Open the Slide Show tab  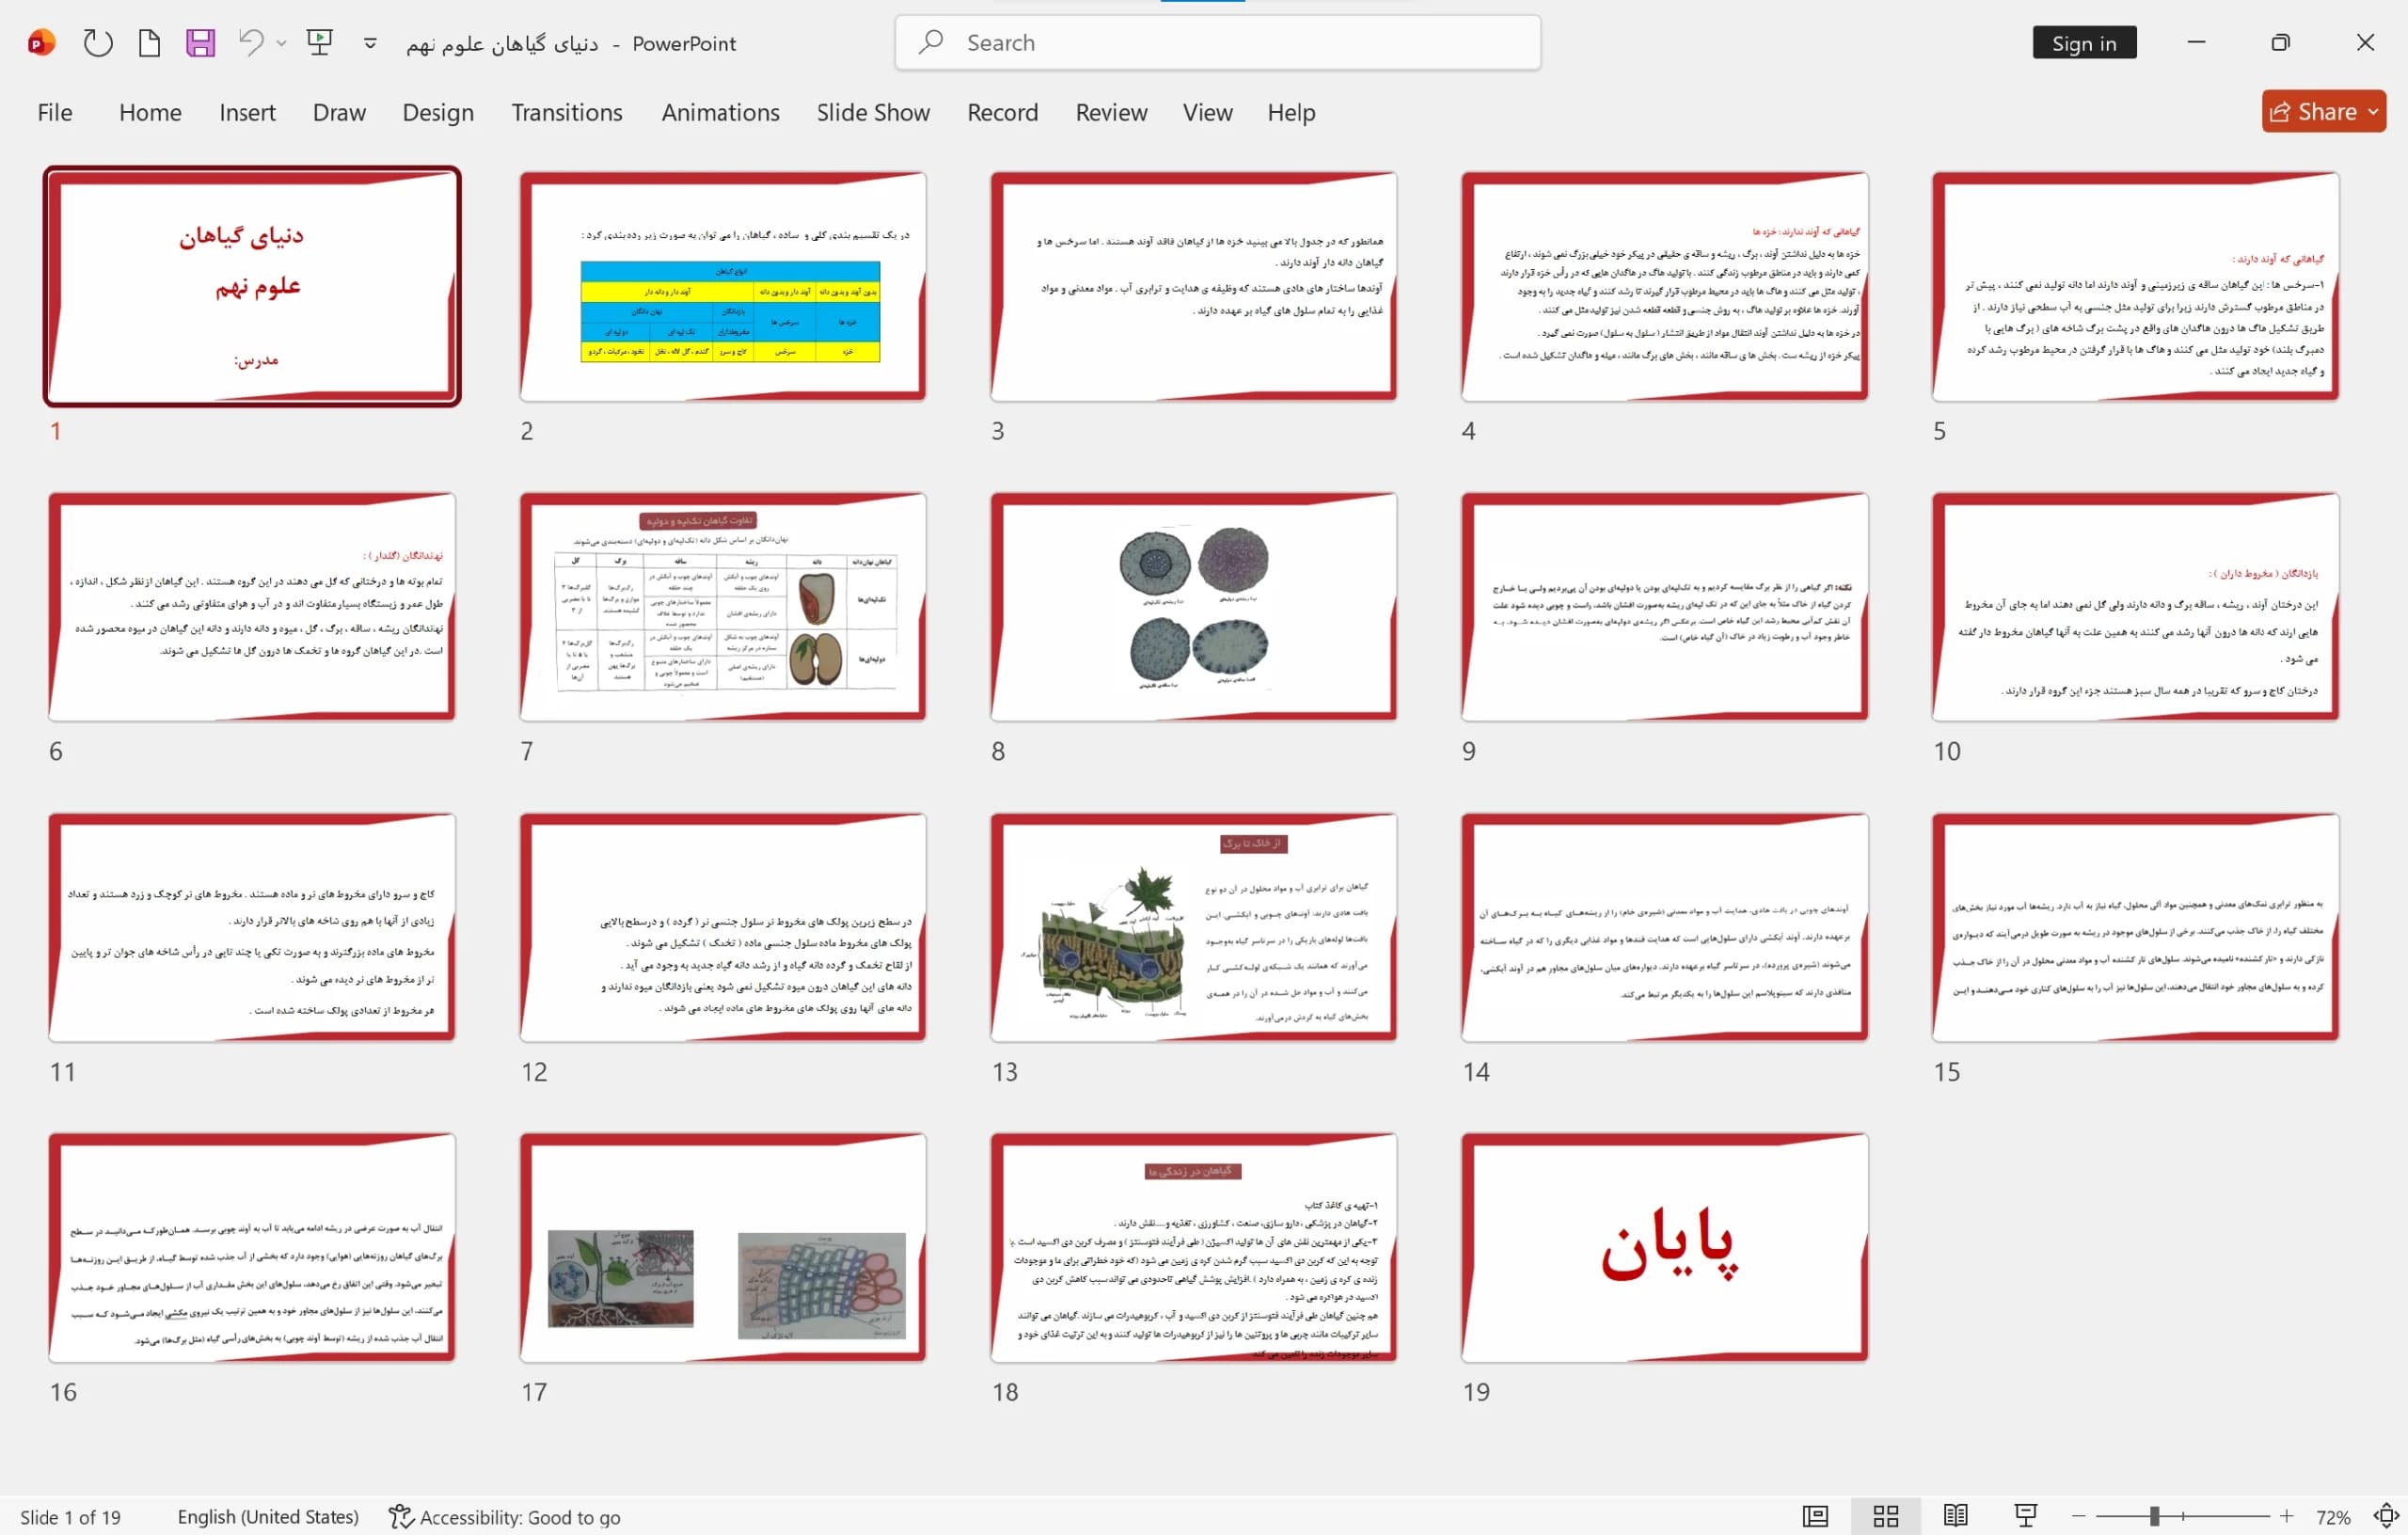(873, 112)
